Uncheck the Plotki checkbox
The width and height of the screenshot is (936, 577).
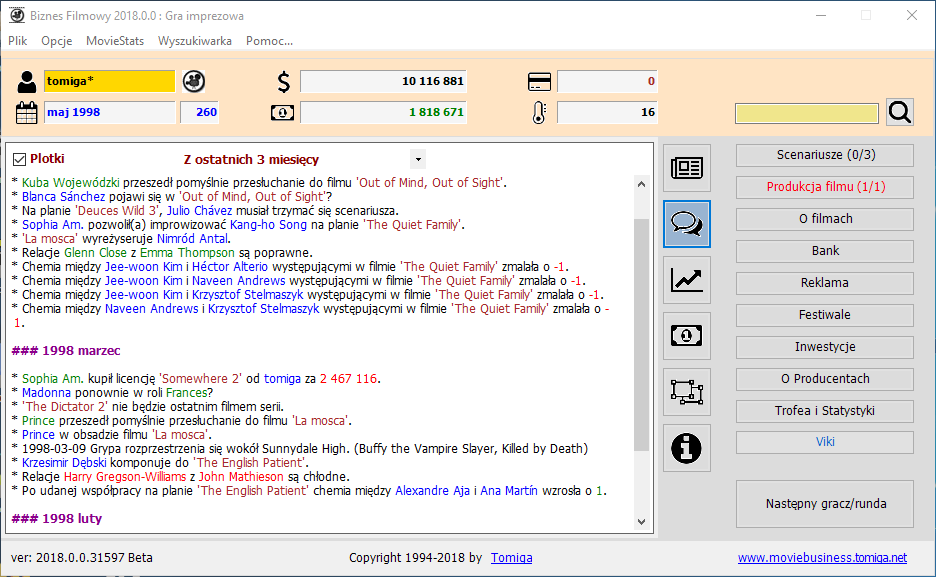pyautogui.click(x=19, y=159)
